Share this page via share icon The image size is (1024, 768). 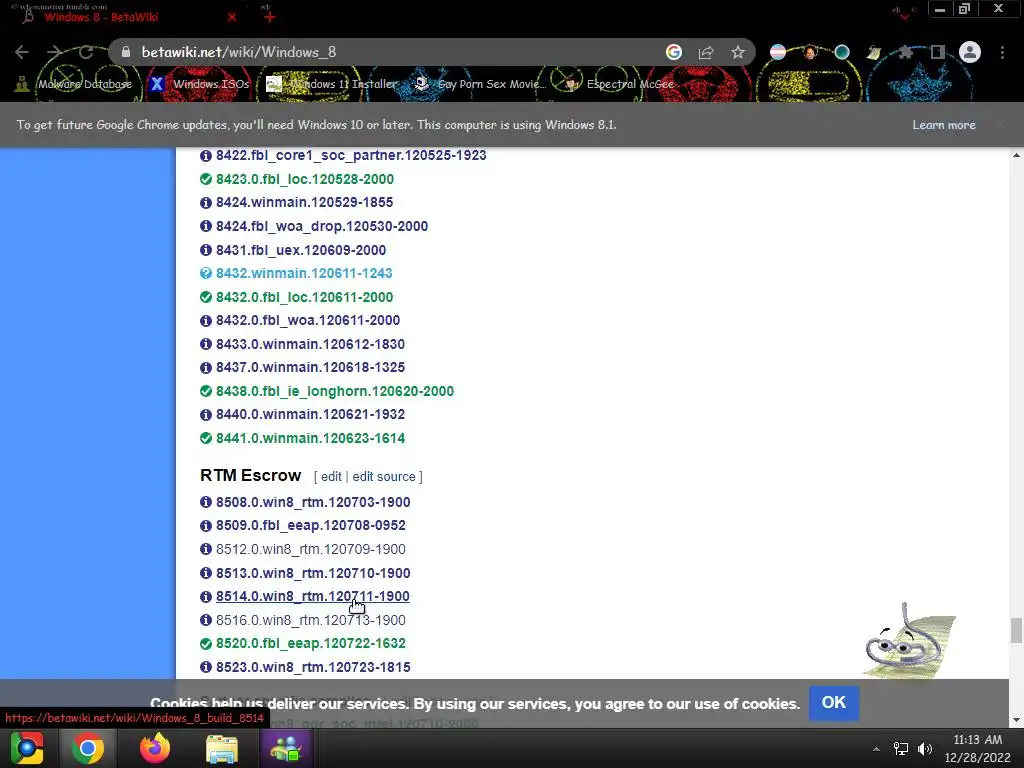click(706, 52)
